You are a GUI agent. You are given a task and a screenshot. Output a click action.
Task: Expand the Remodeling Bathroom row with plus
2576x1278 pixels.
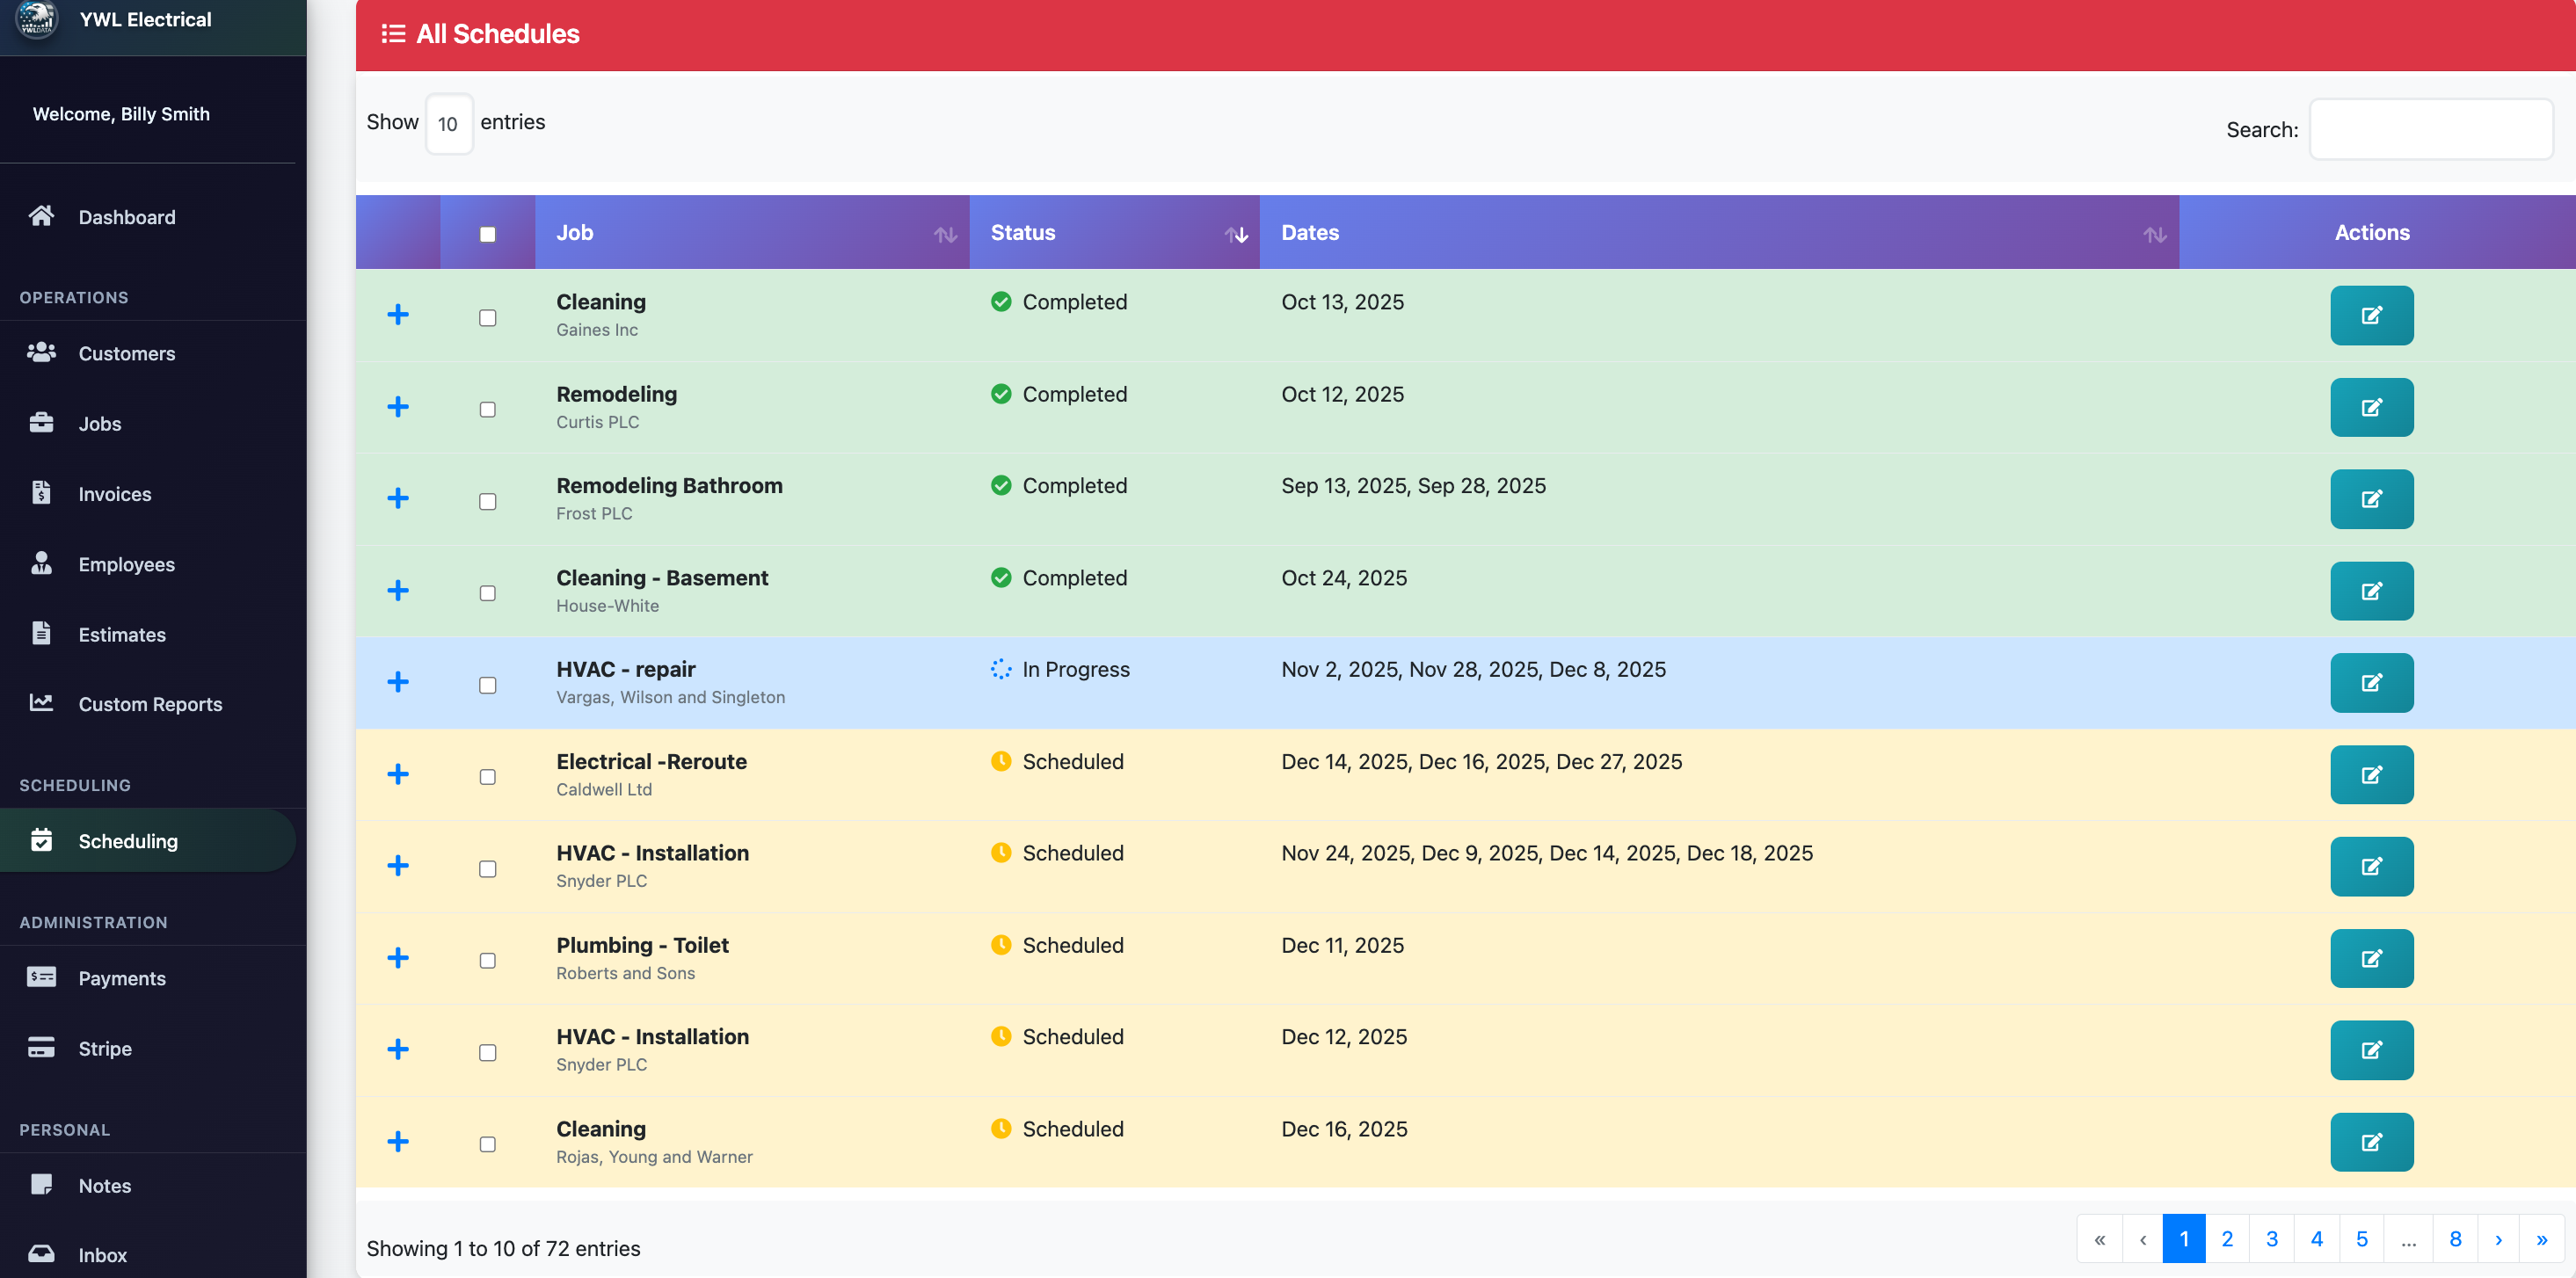click(398, 498)
